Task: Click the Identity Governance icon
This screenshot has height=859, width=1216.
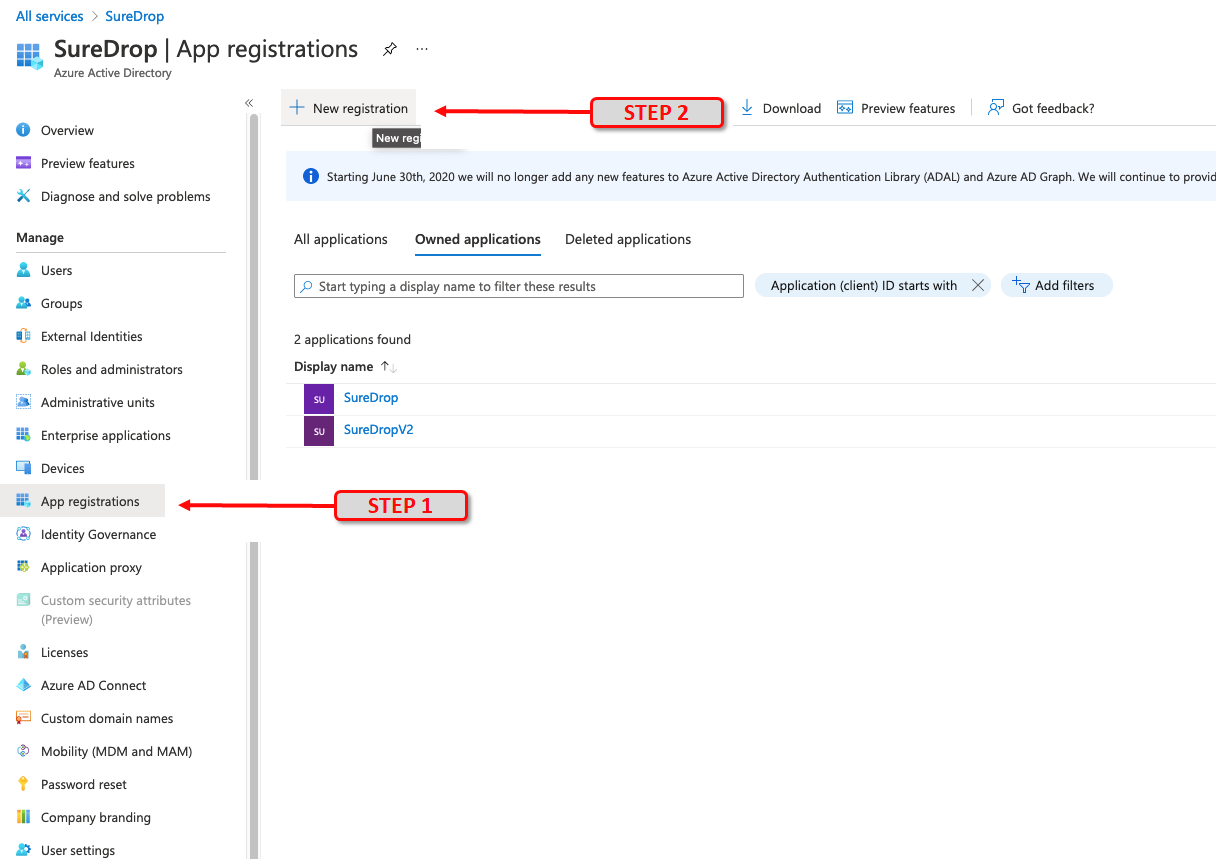Action: pos(24,534)
